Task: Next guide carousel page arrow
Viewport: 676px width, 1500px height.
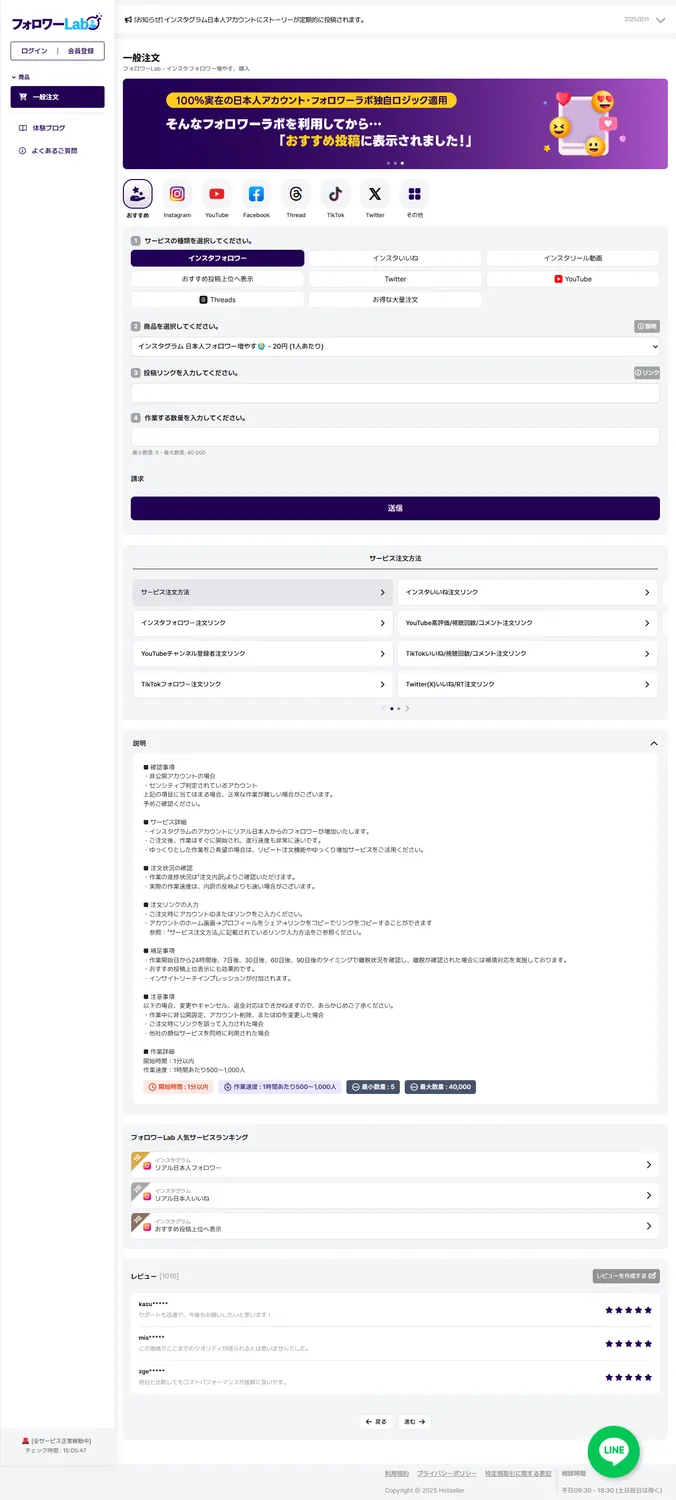Action: coord(407,709)
